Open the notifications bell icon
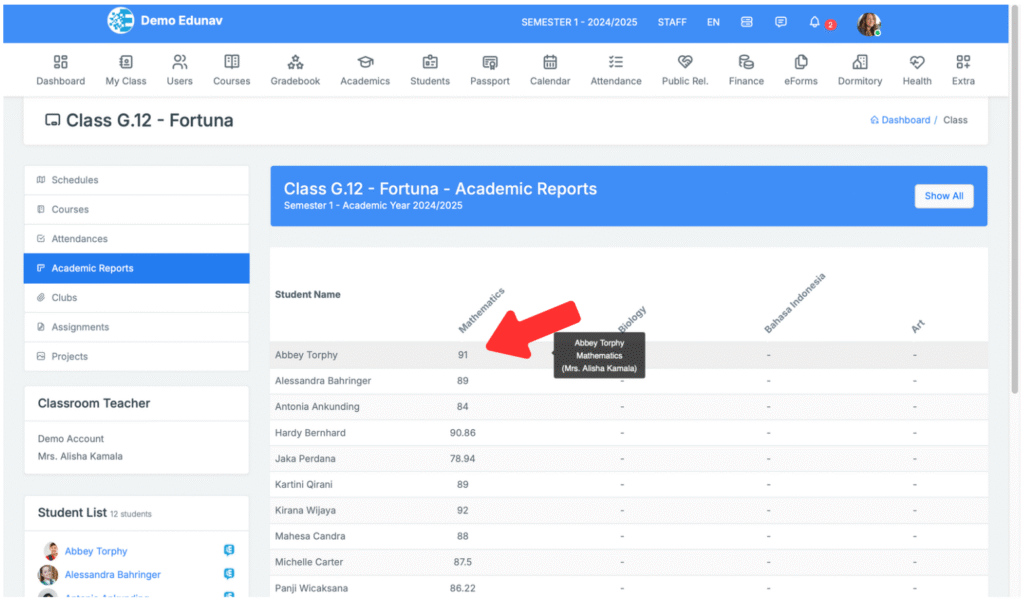1024x607 pixels. (x=815, y=22)
